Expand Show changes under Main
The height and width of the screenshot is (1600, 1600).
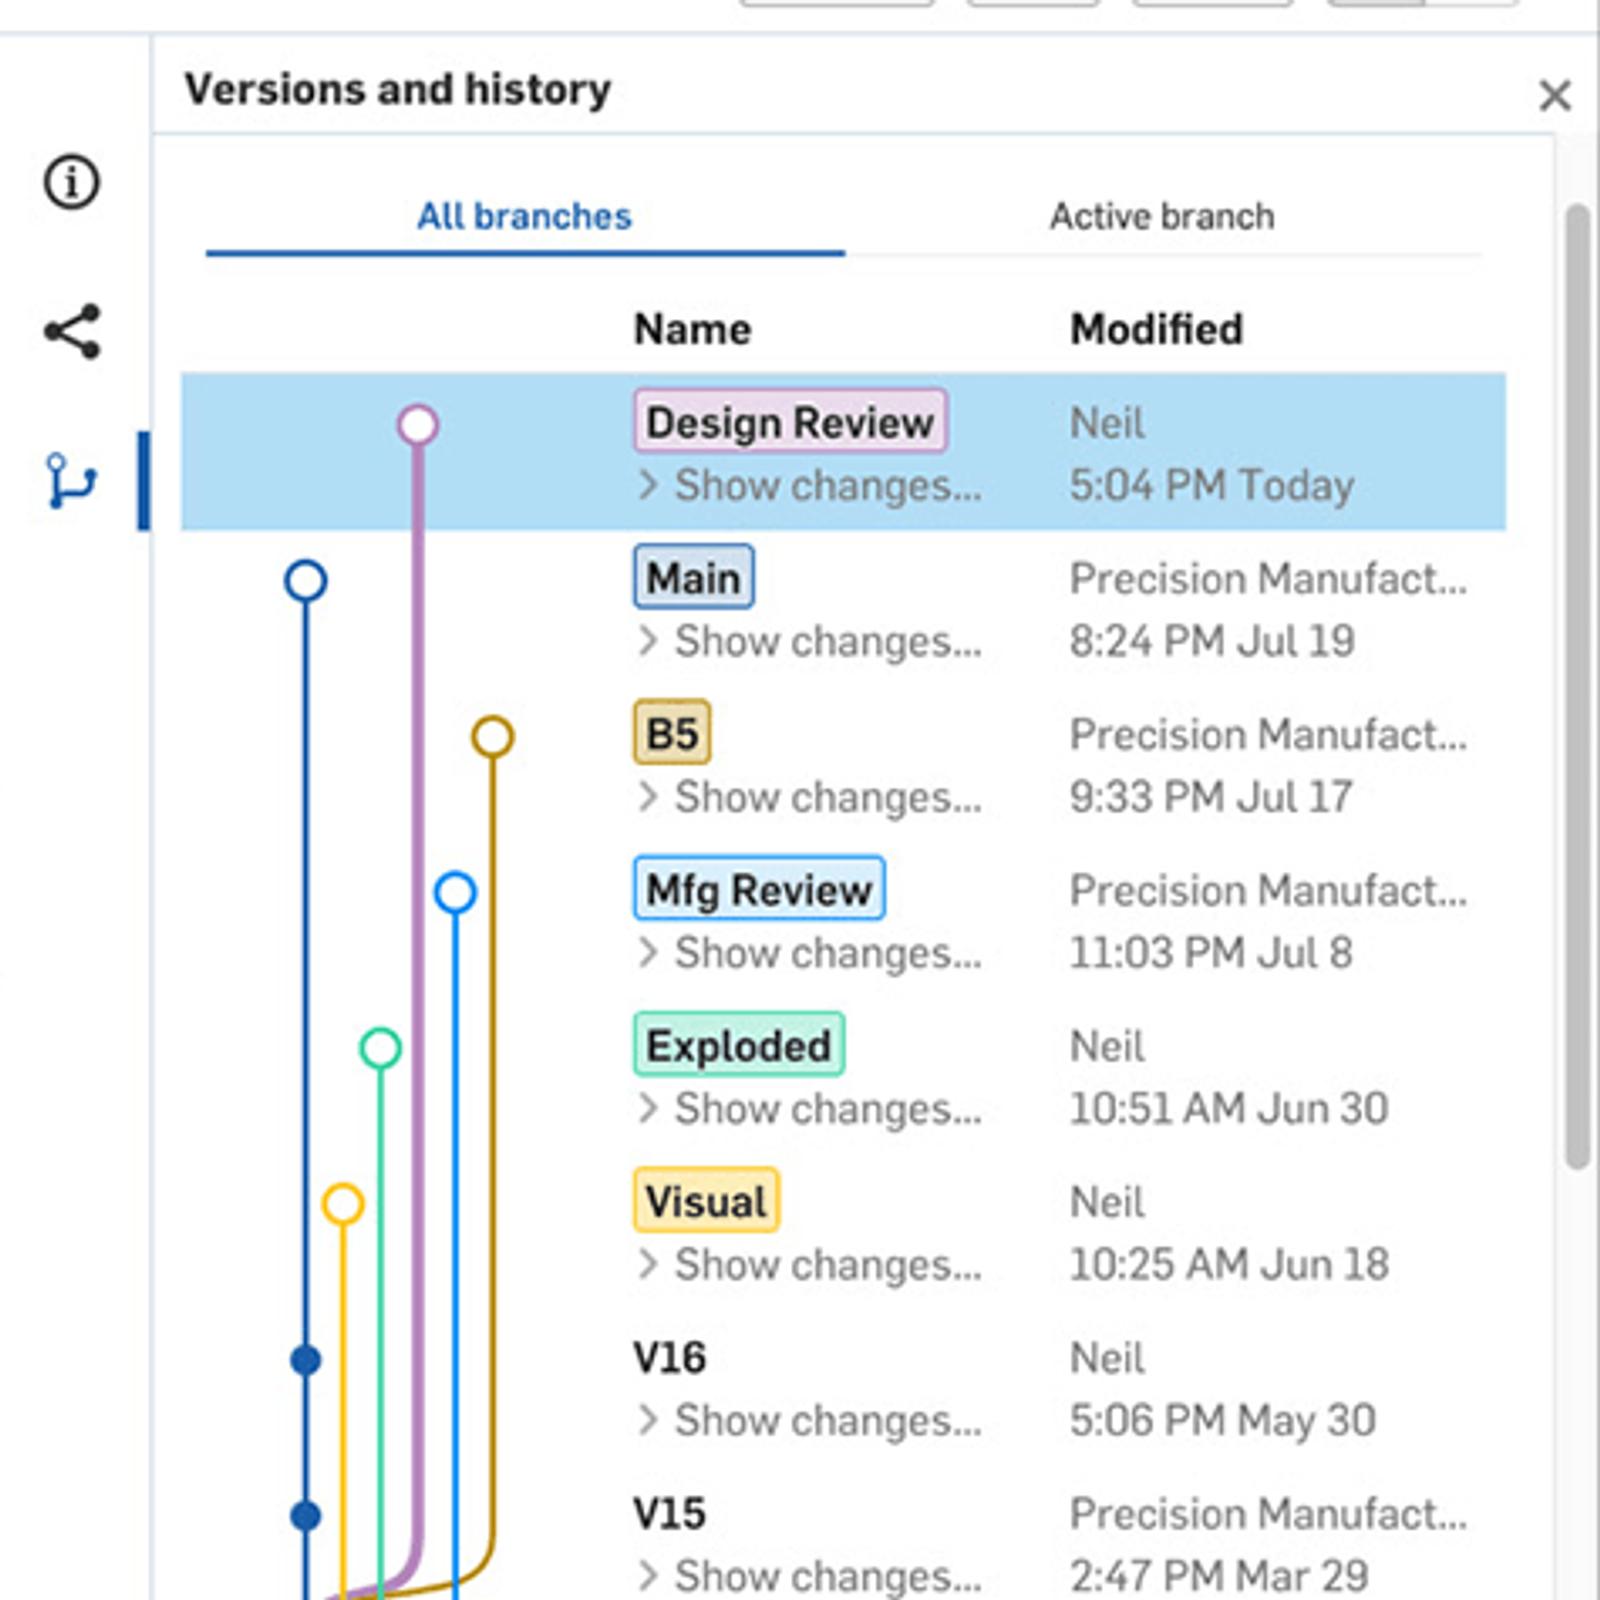(x=810, y=642)
